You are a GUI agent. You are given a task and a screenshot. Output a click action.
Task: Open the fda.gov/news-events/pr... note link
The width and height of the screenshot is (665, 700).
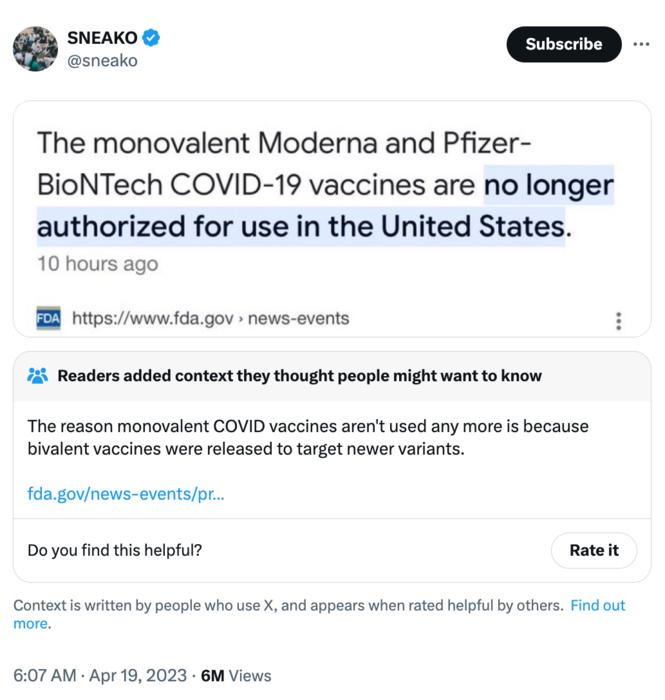tap(126, 492)
